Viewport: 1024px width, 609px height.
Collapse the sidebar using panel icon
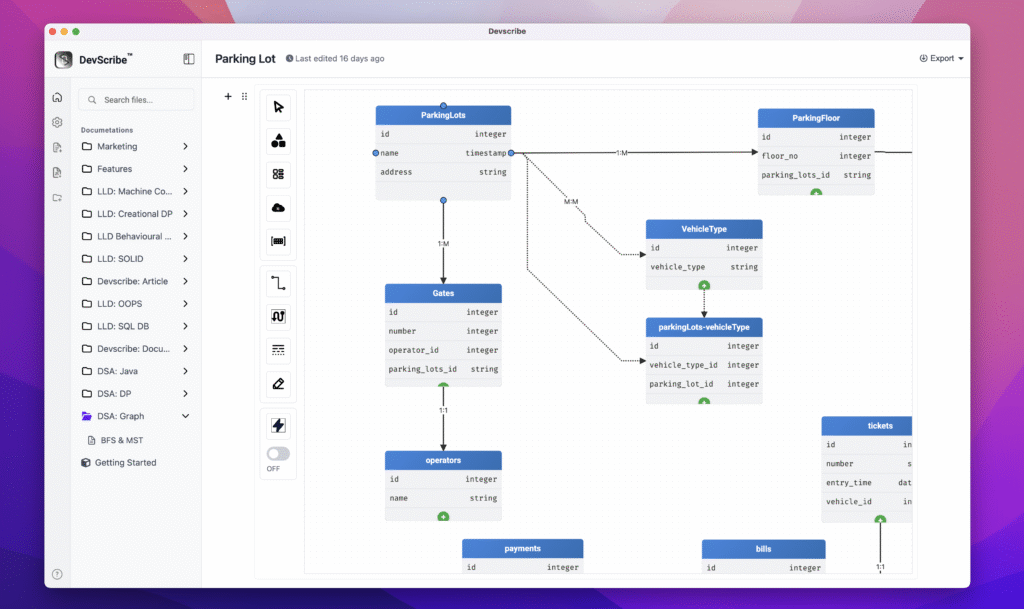(x=189, y=59)
